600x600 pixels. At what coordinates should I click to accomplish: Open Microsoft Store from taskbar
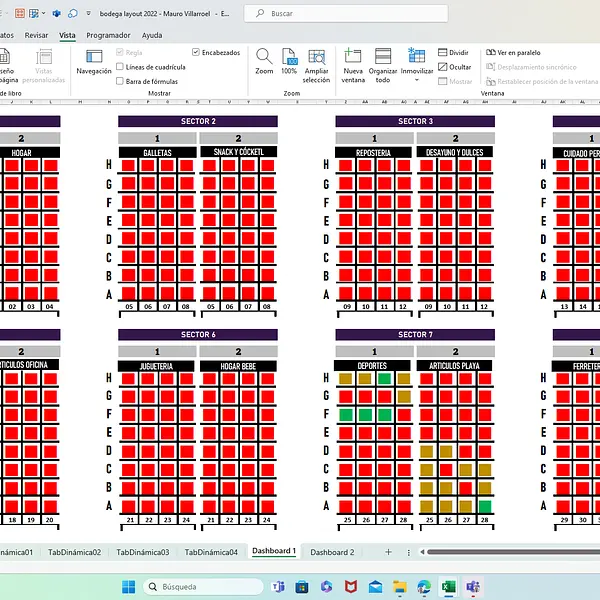pyautogui.click(x=302, y=586)
